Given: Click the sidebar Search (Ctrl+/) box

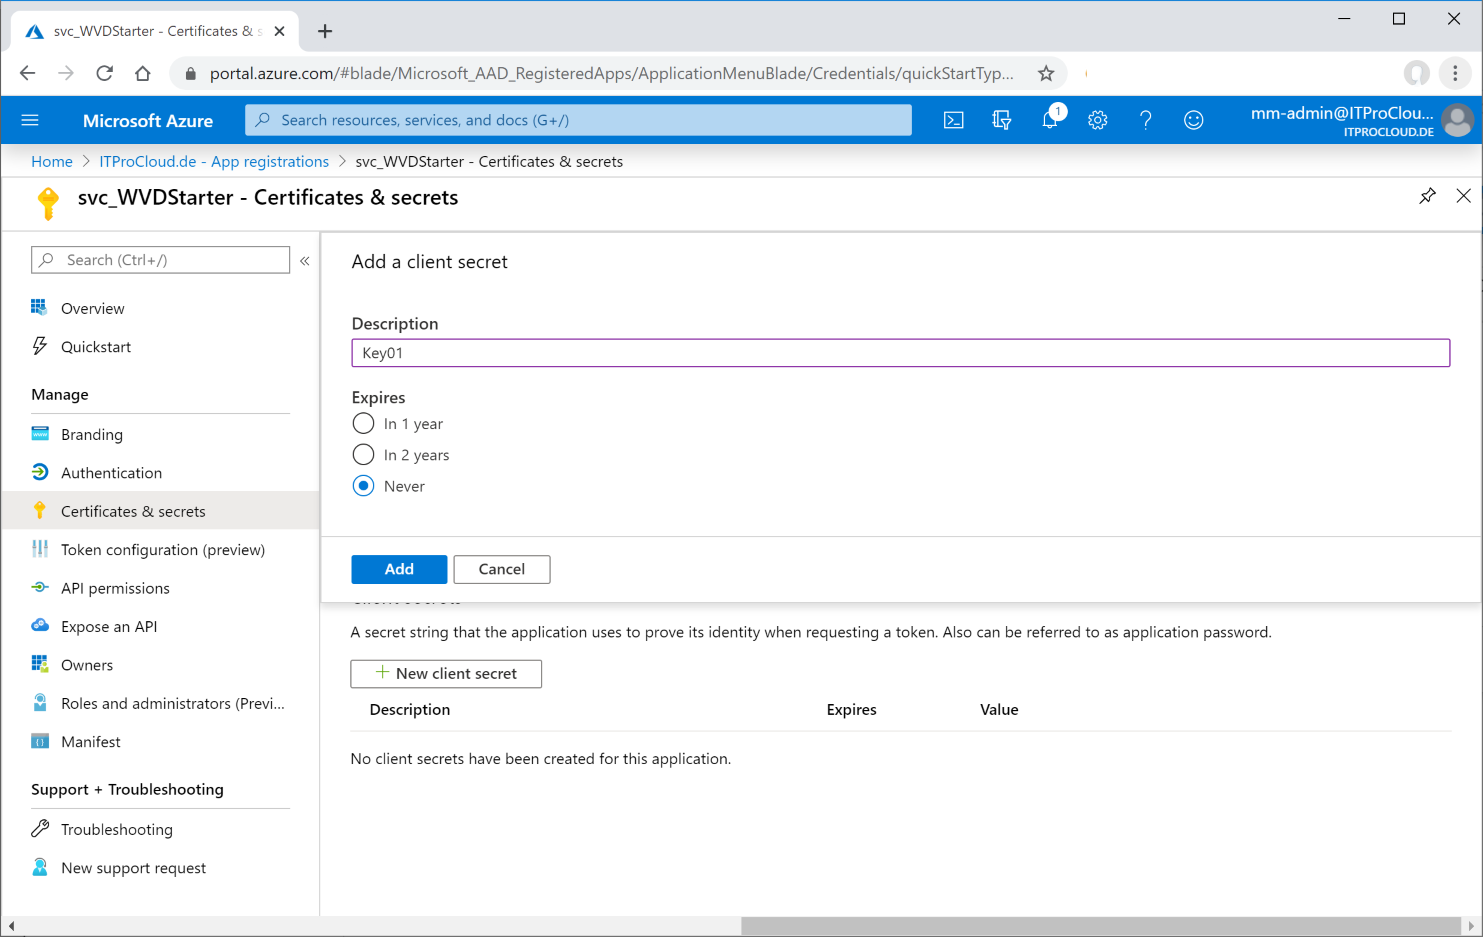Looking at the screenshot, I should 161,260.
